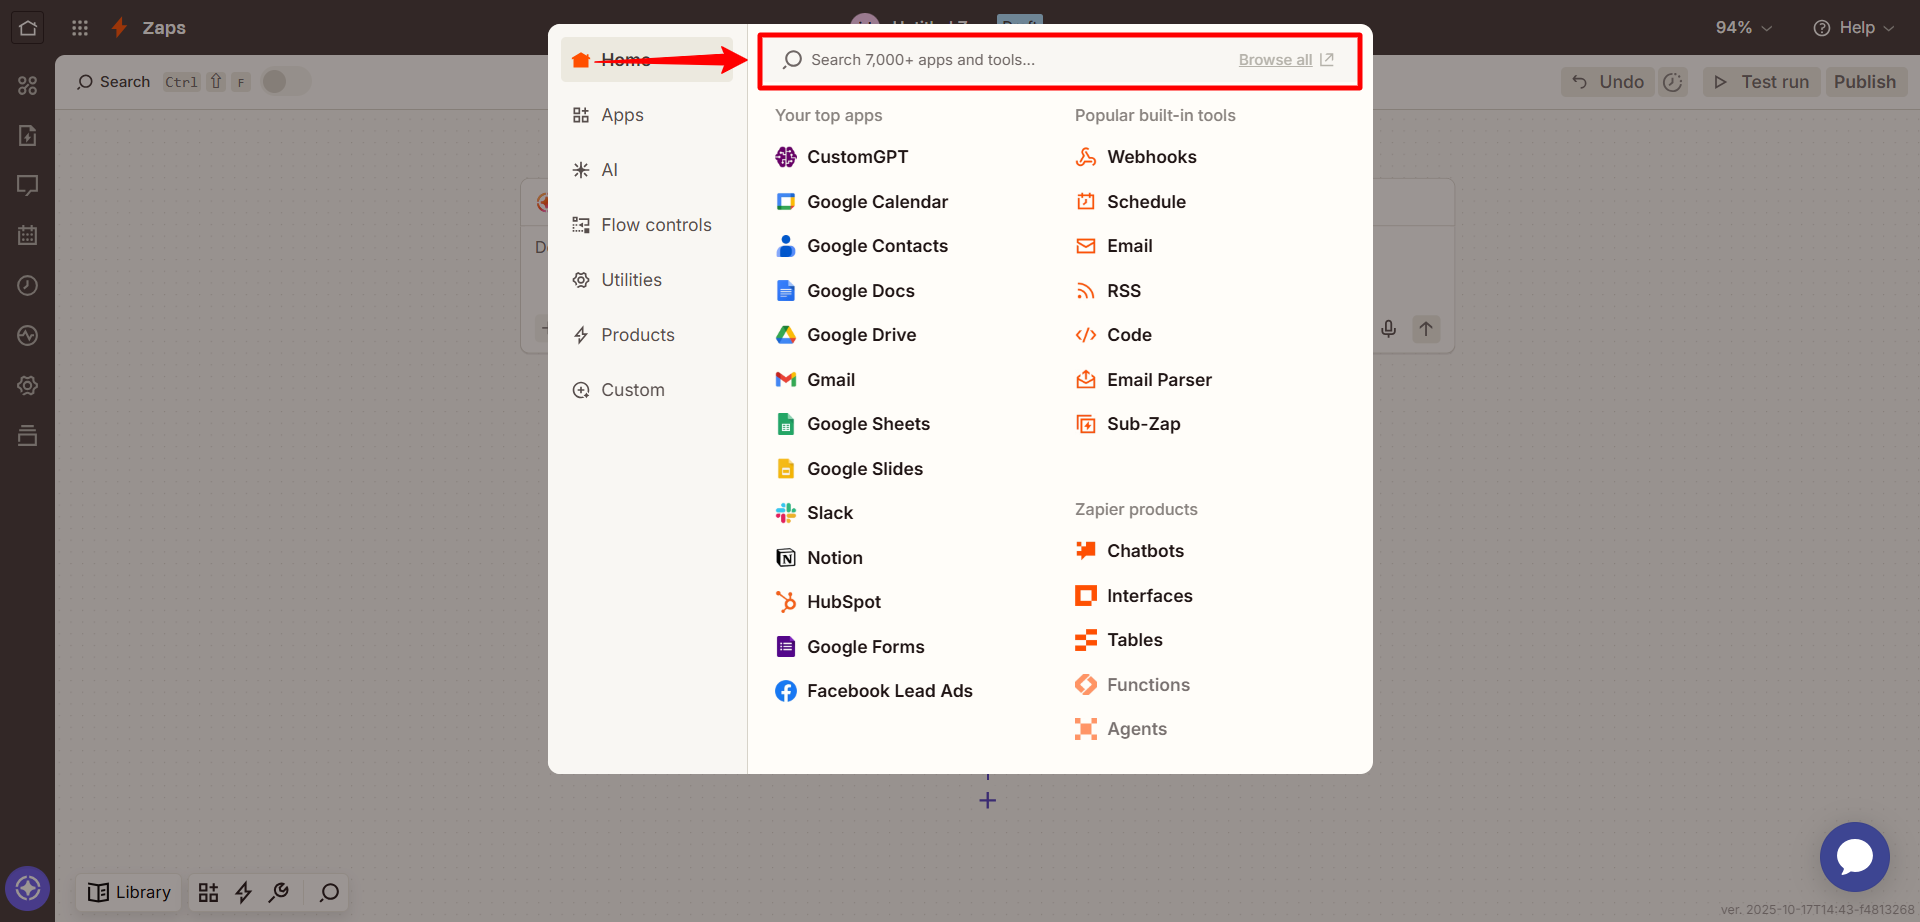The image size is (1920, 922).
Task: Select the Home tab in the picker
Action: point(647,60)
